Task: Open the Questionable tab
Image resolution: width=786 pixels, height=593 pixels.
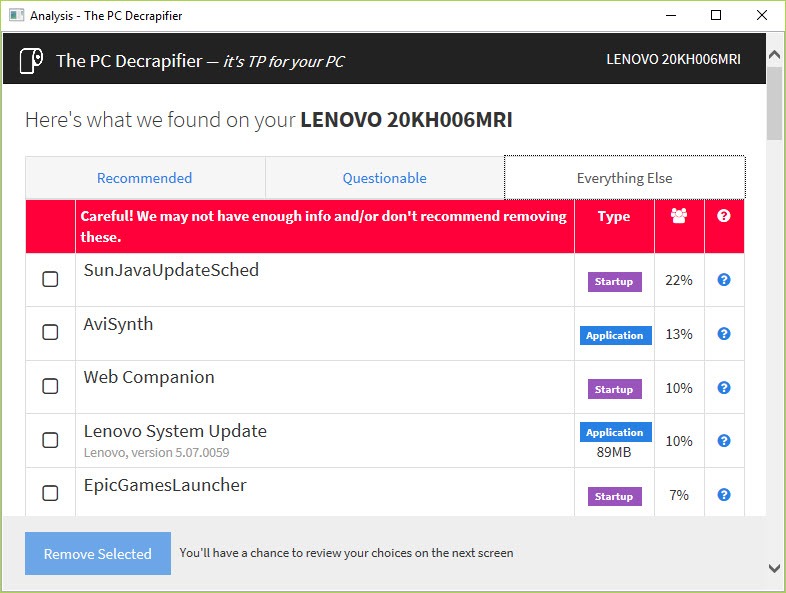Action: pos(384,178)
